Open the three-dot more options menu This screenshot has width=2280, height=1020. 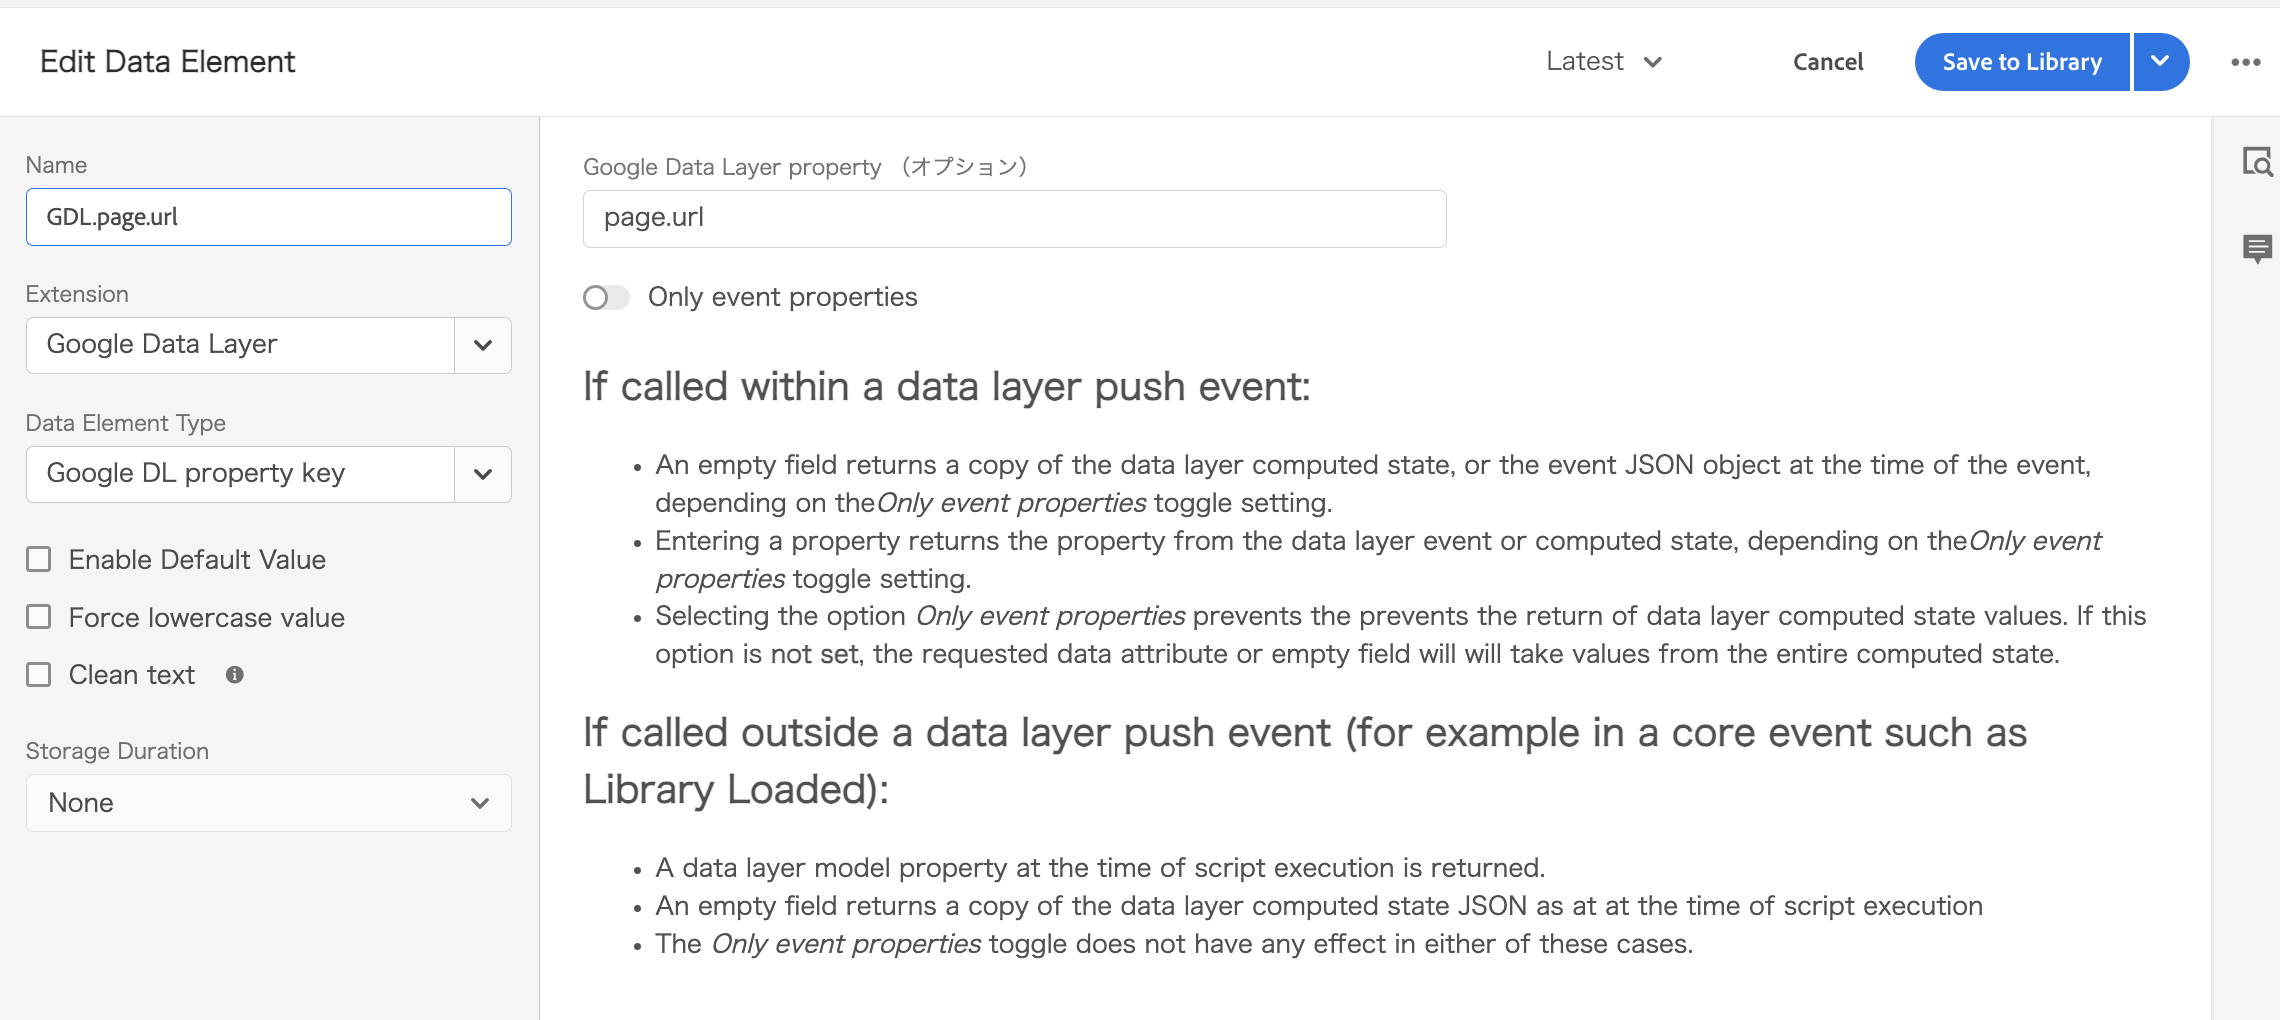(2245, 62)
